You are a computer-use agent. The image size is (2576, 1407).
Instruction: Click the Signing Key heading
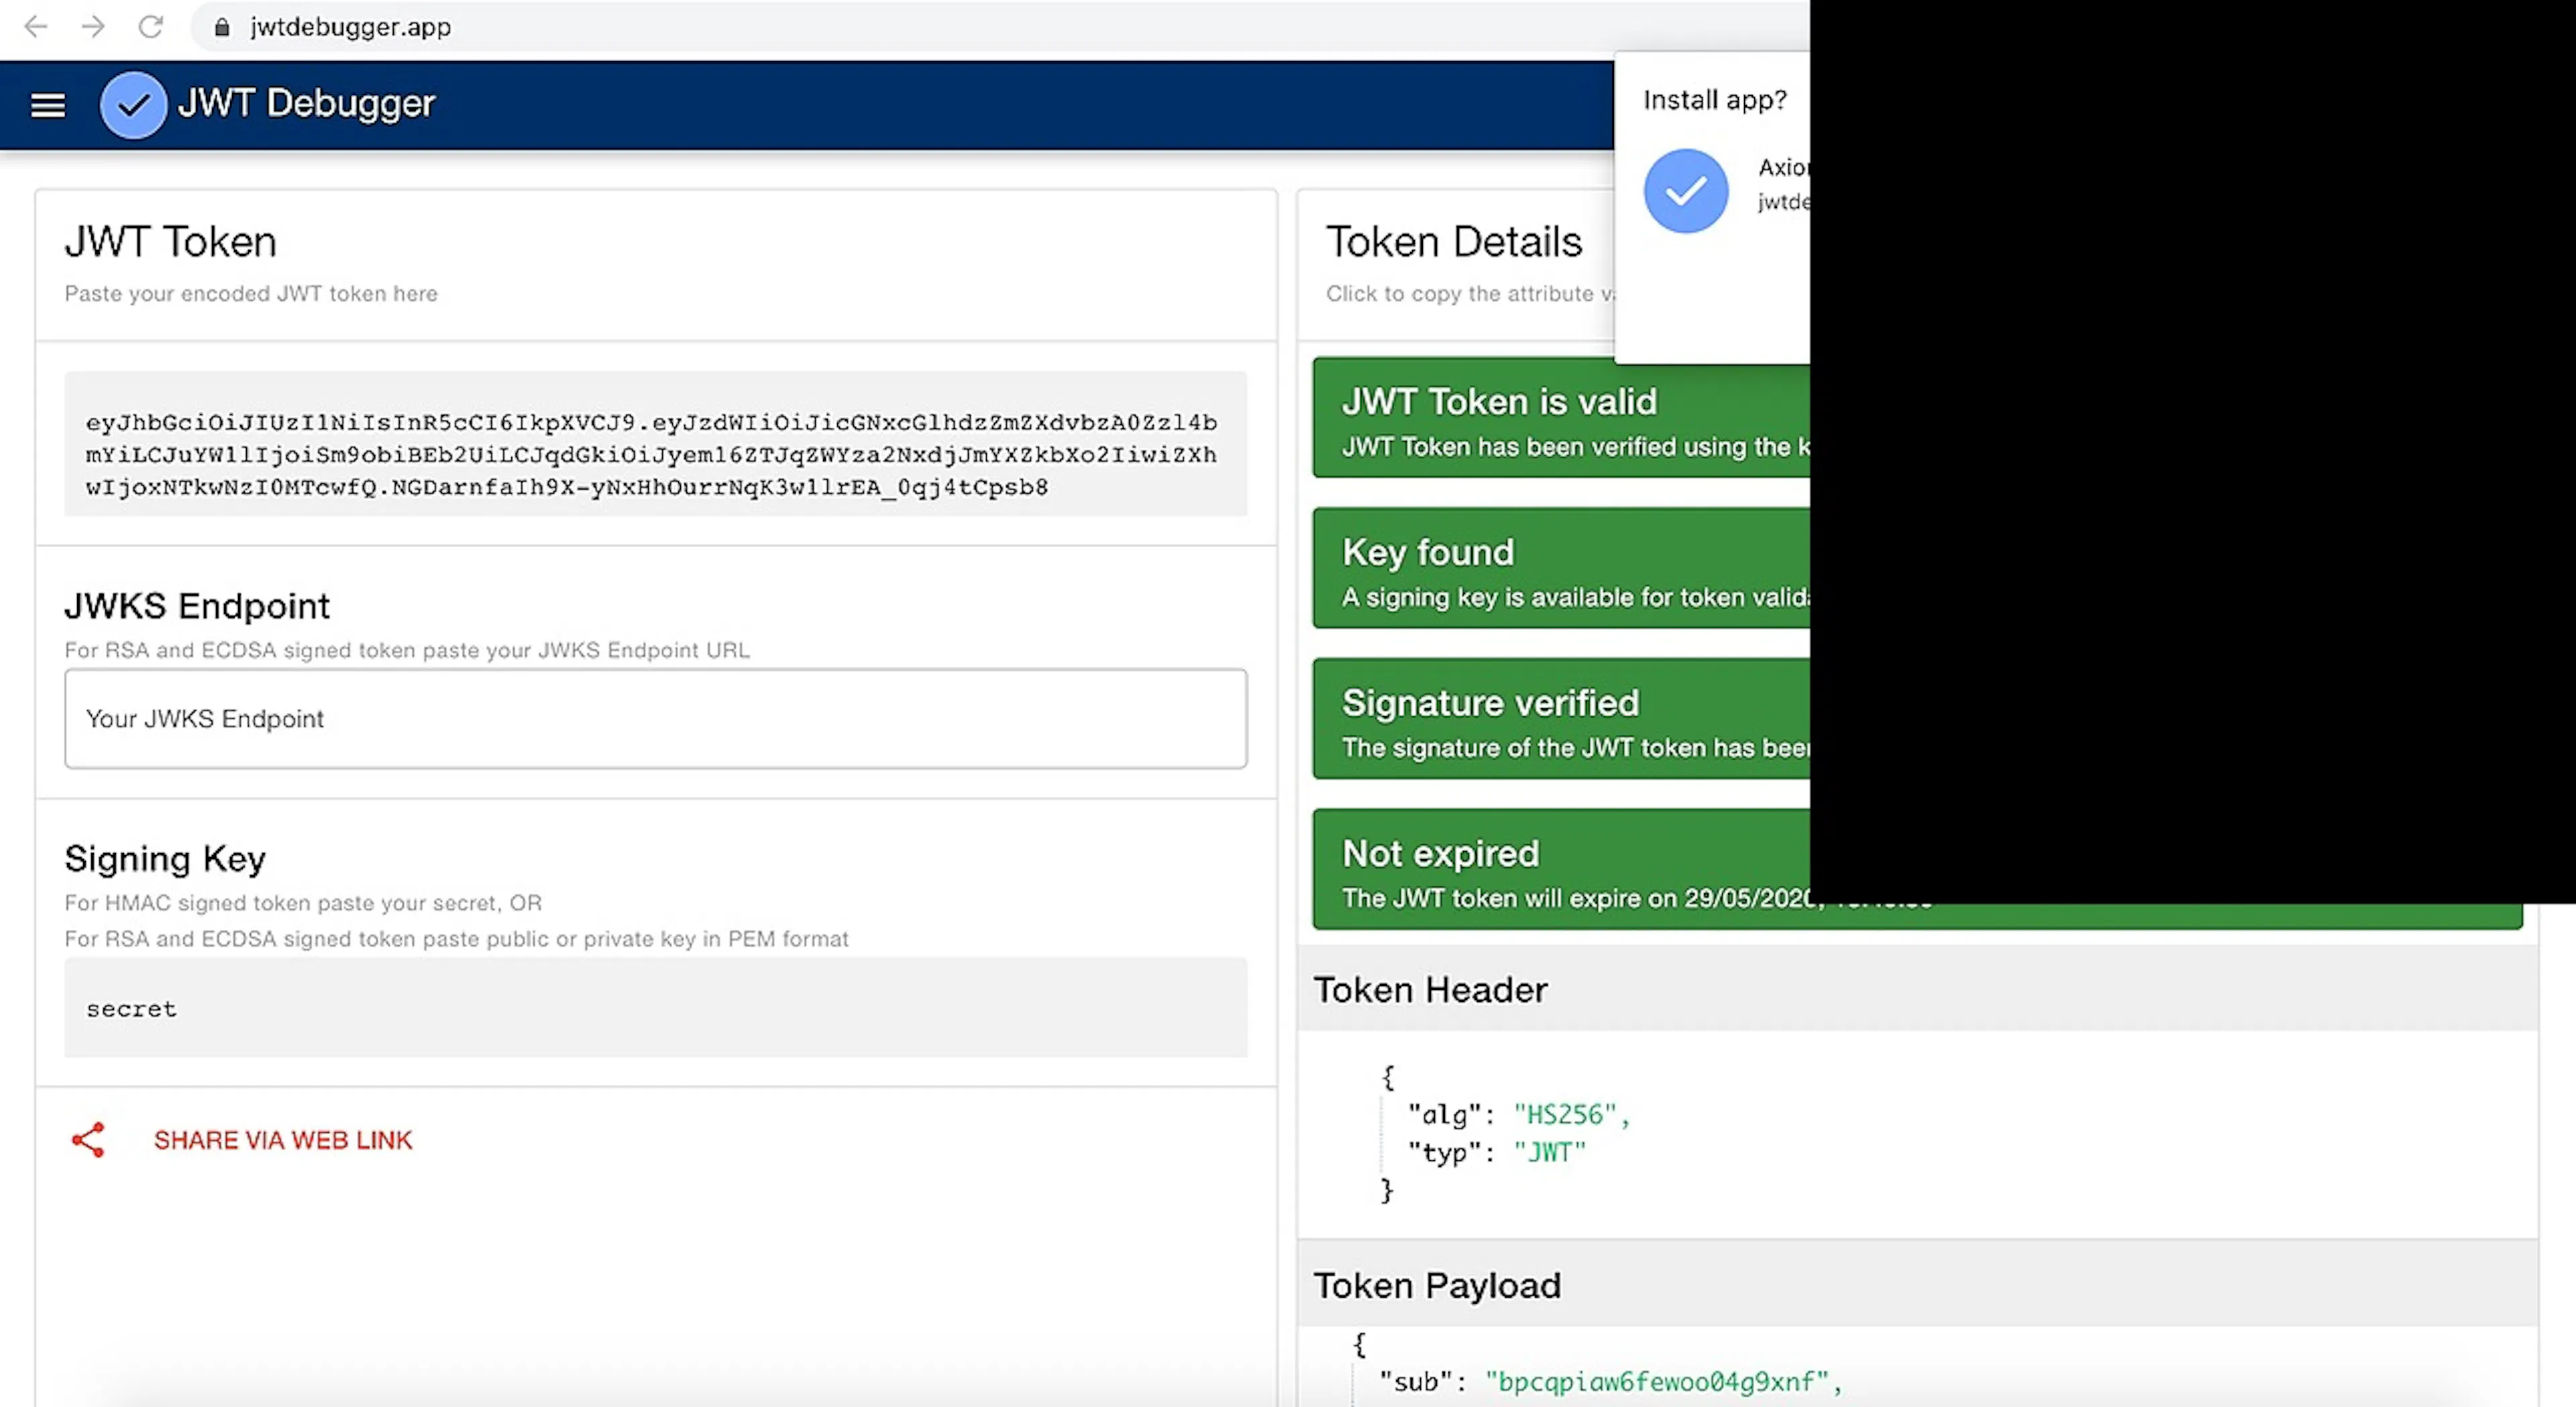tap(165, 859)
